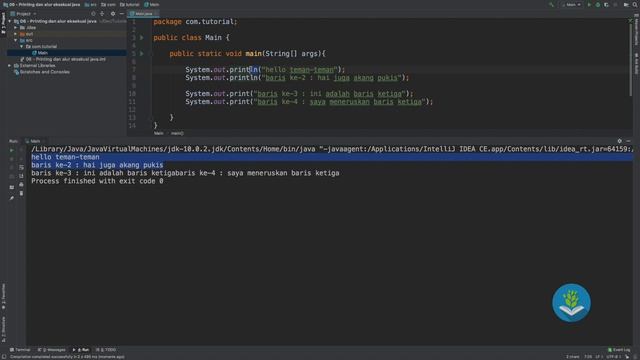The image size is (640, 360).
Task: Pin the Run tab with pin icon
Action: (x=12, y=198)
